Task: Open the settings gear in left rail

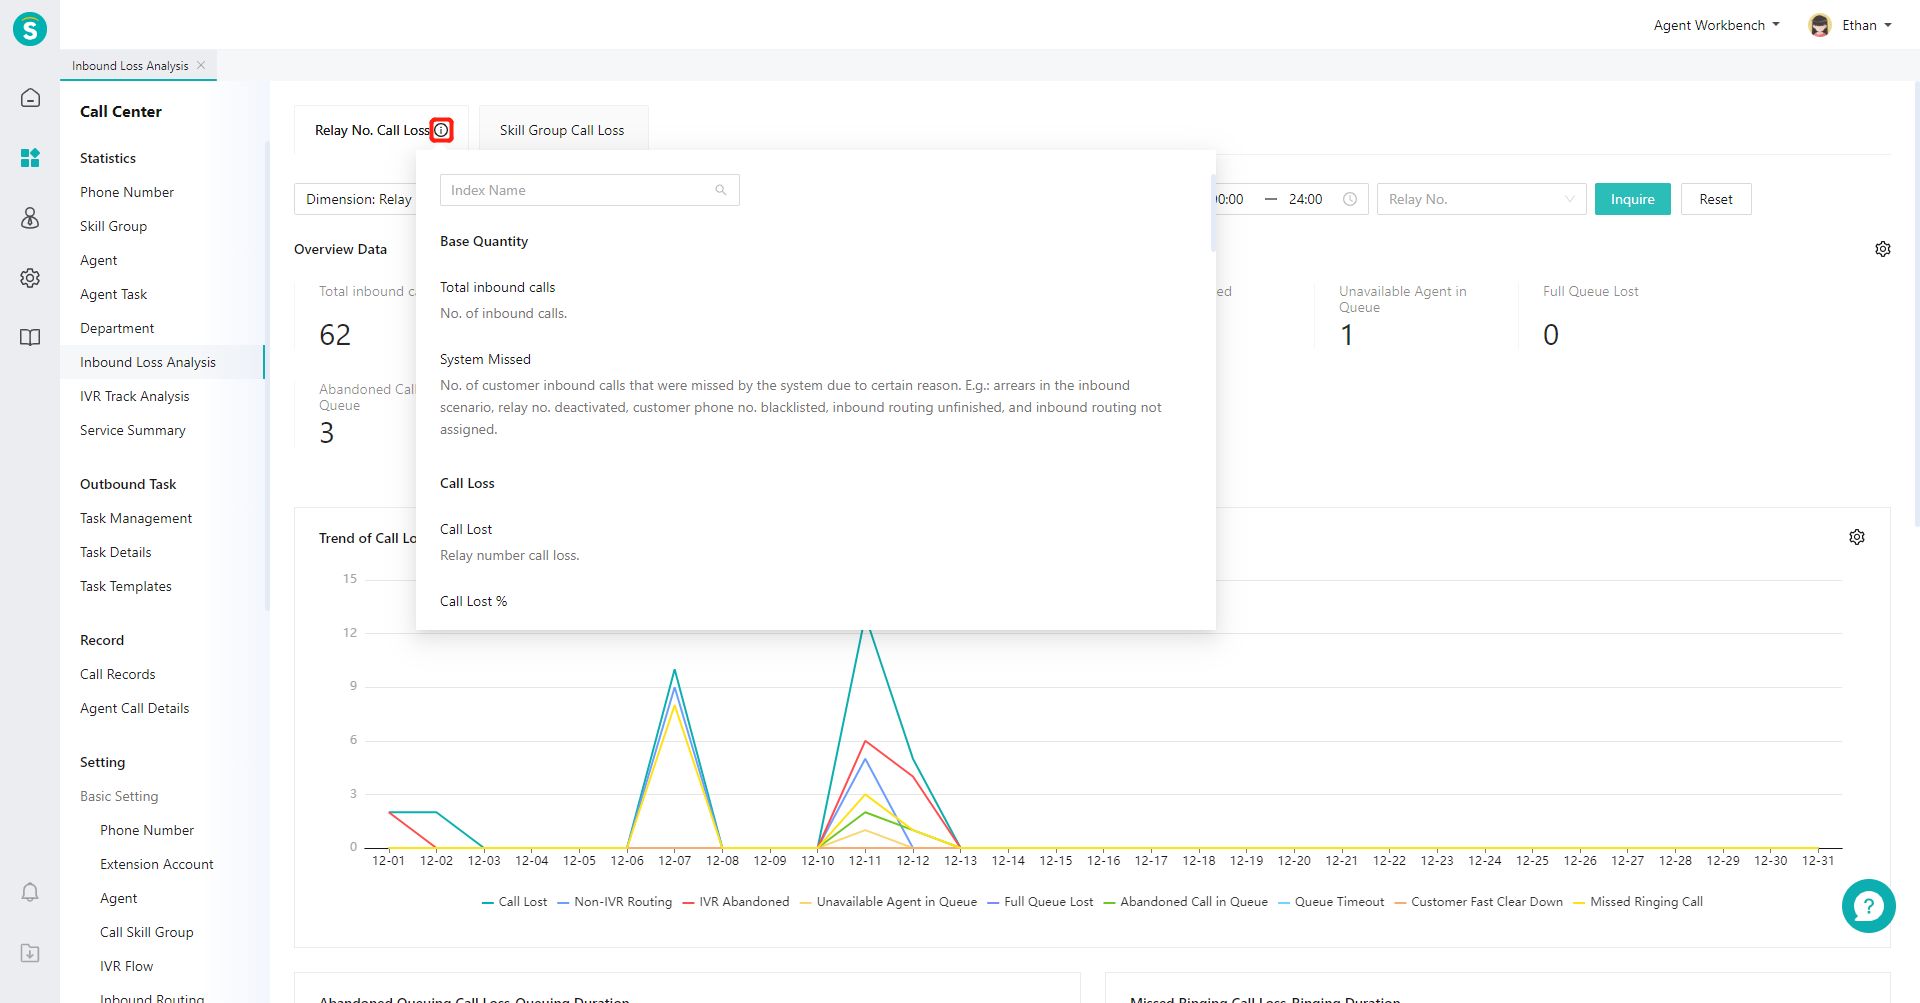Action: [30, 278]
